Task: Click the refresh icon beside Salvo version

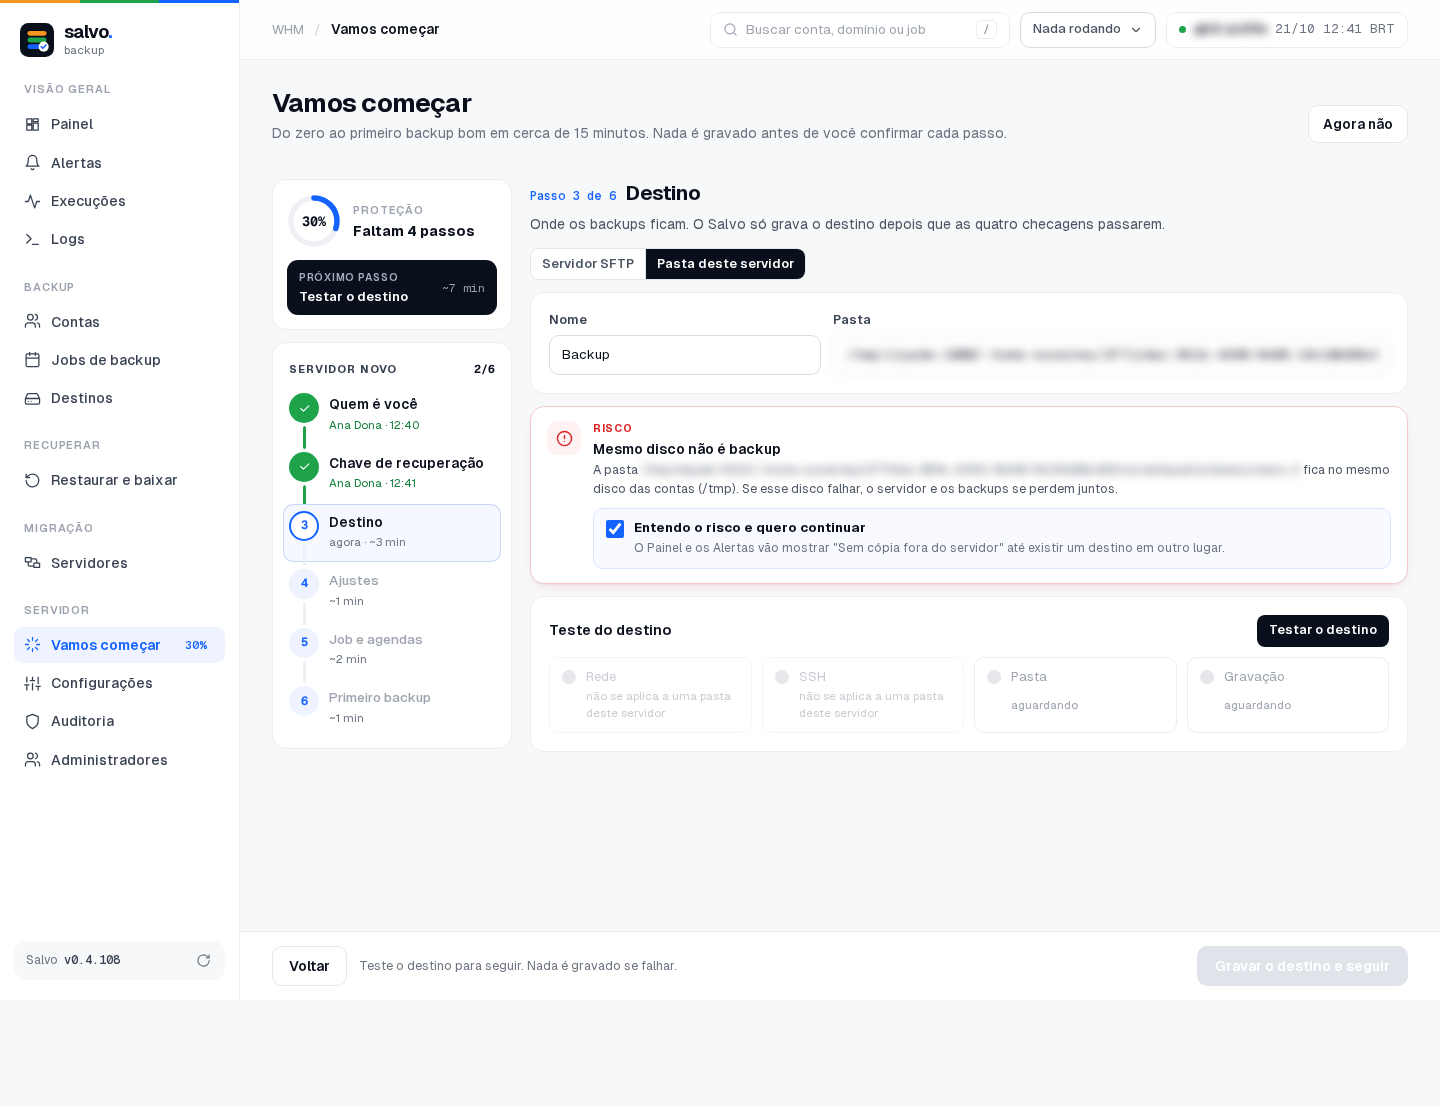Action: pyautogui.click(x=203, y=960)
